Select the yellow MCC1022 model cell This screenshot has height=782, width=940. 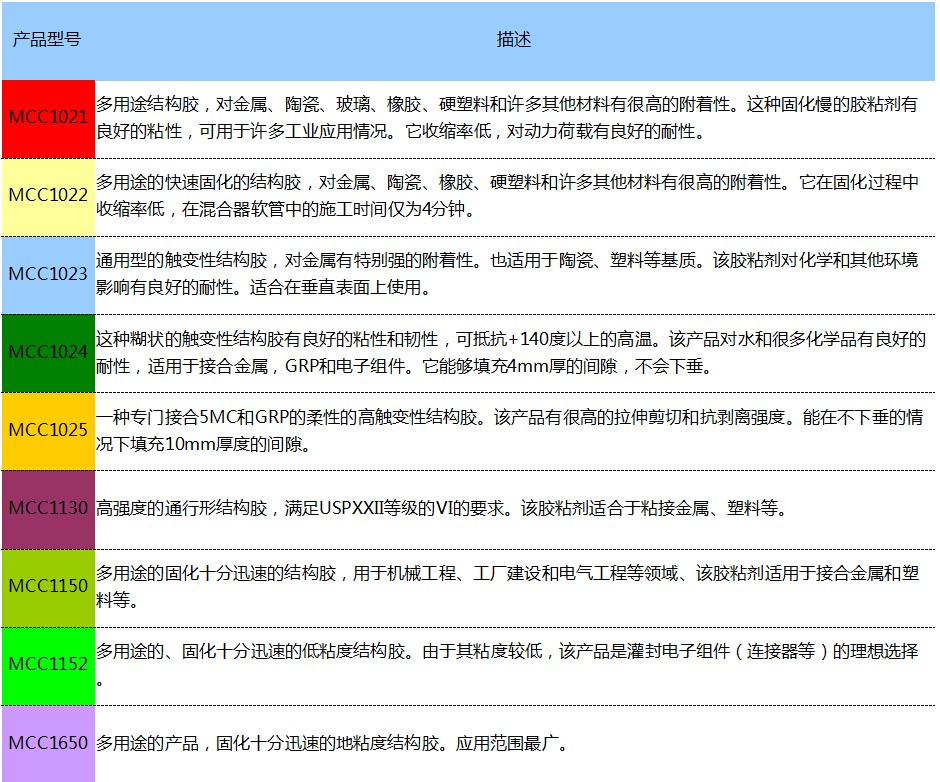pyautogui.click(x=48, y=197)
